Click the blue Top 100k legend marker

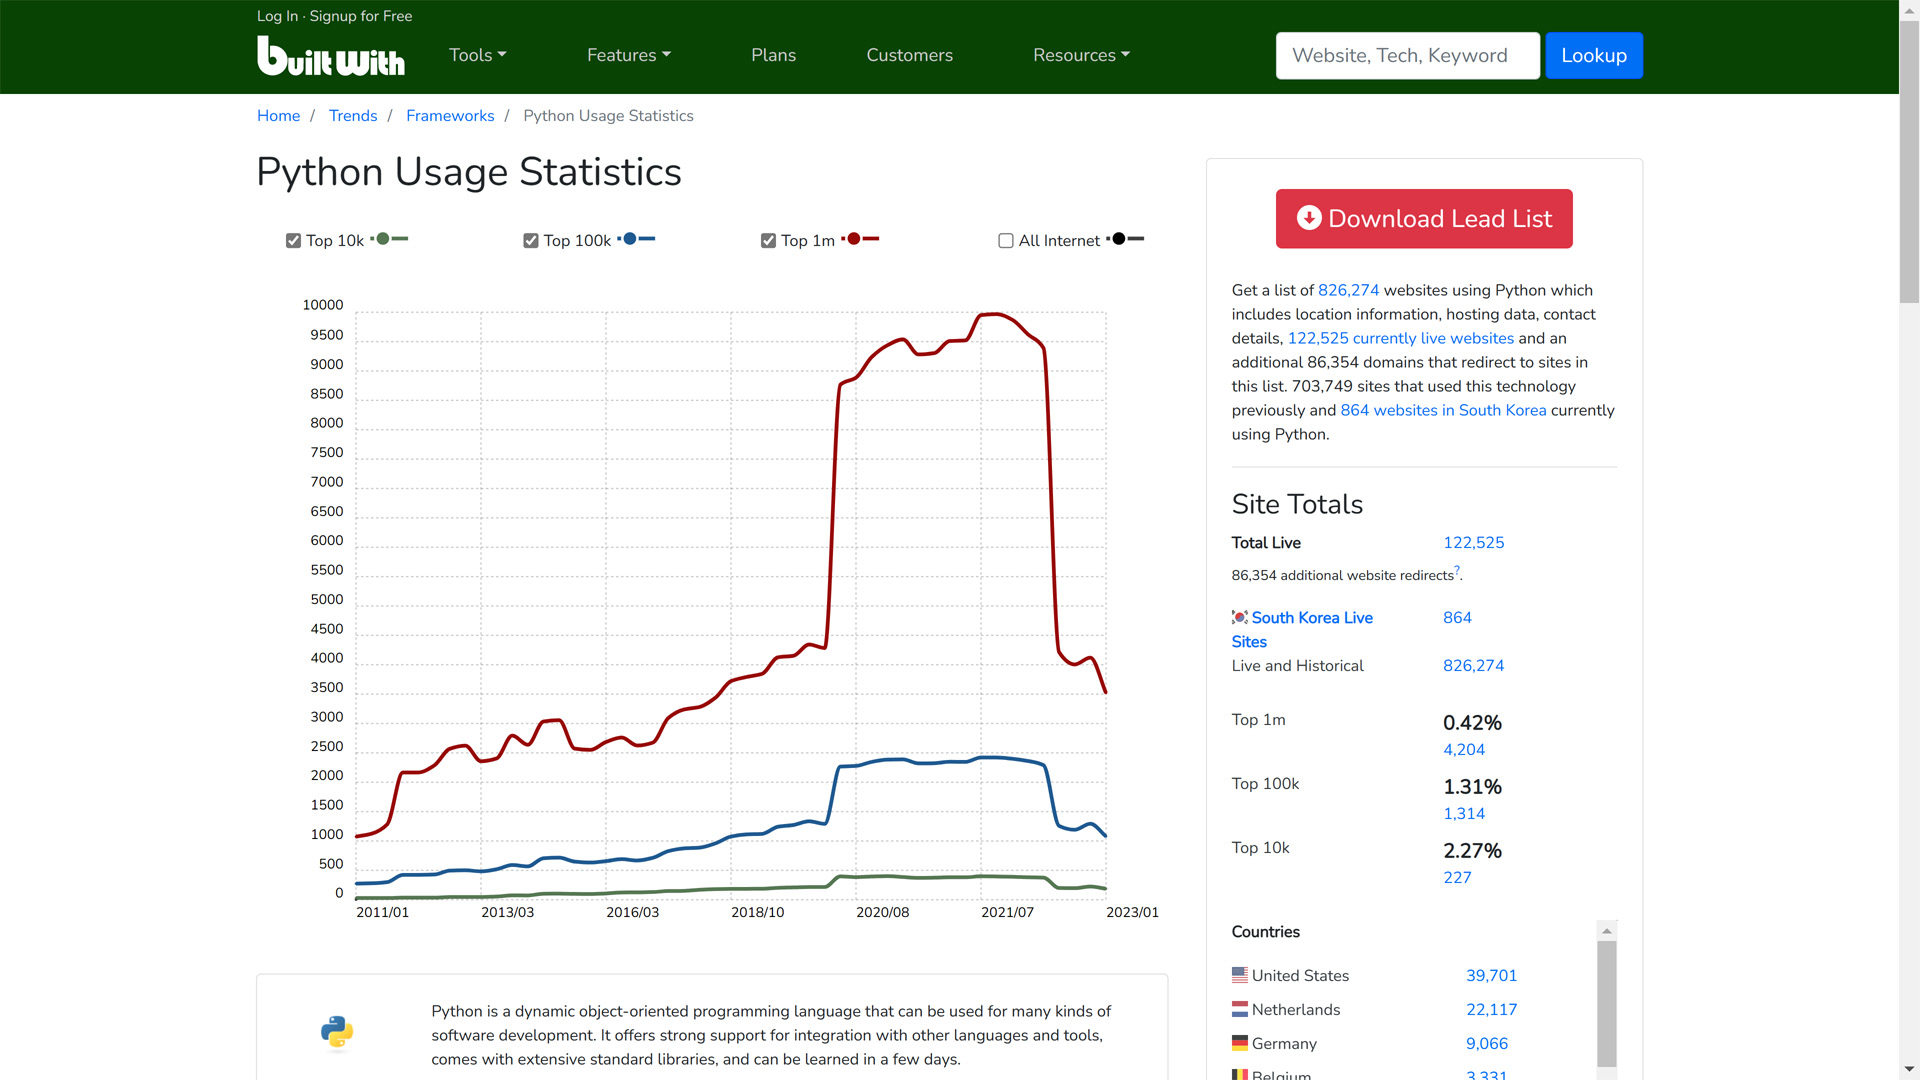[637, 239]
